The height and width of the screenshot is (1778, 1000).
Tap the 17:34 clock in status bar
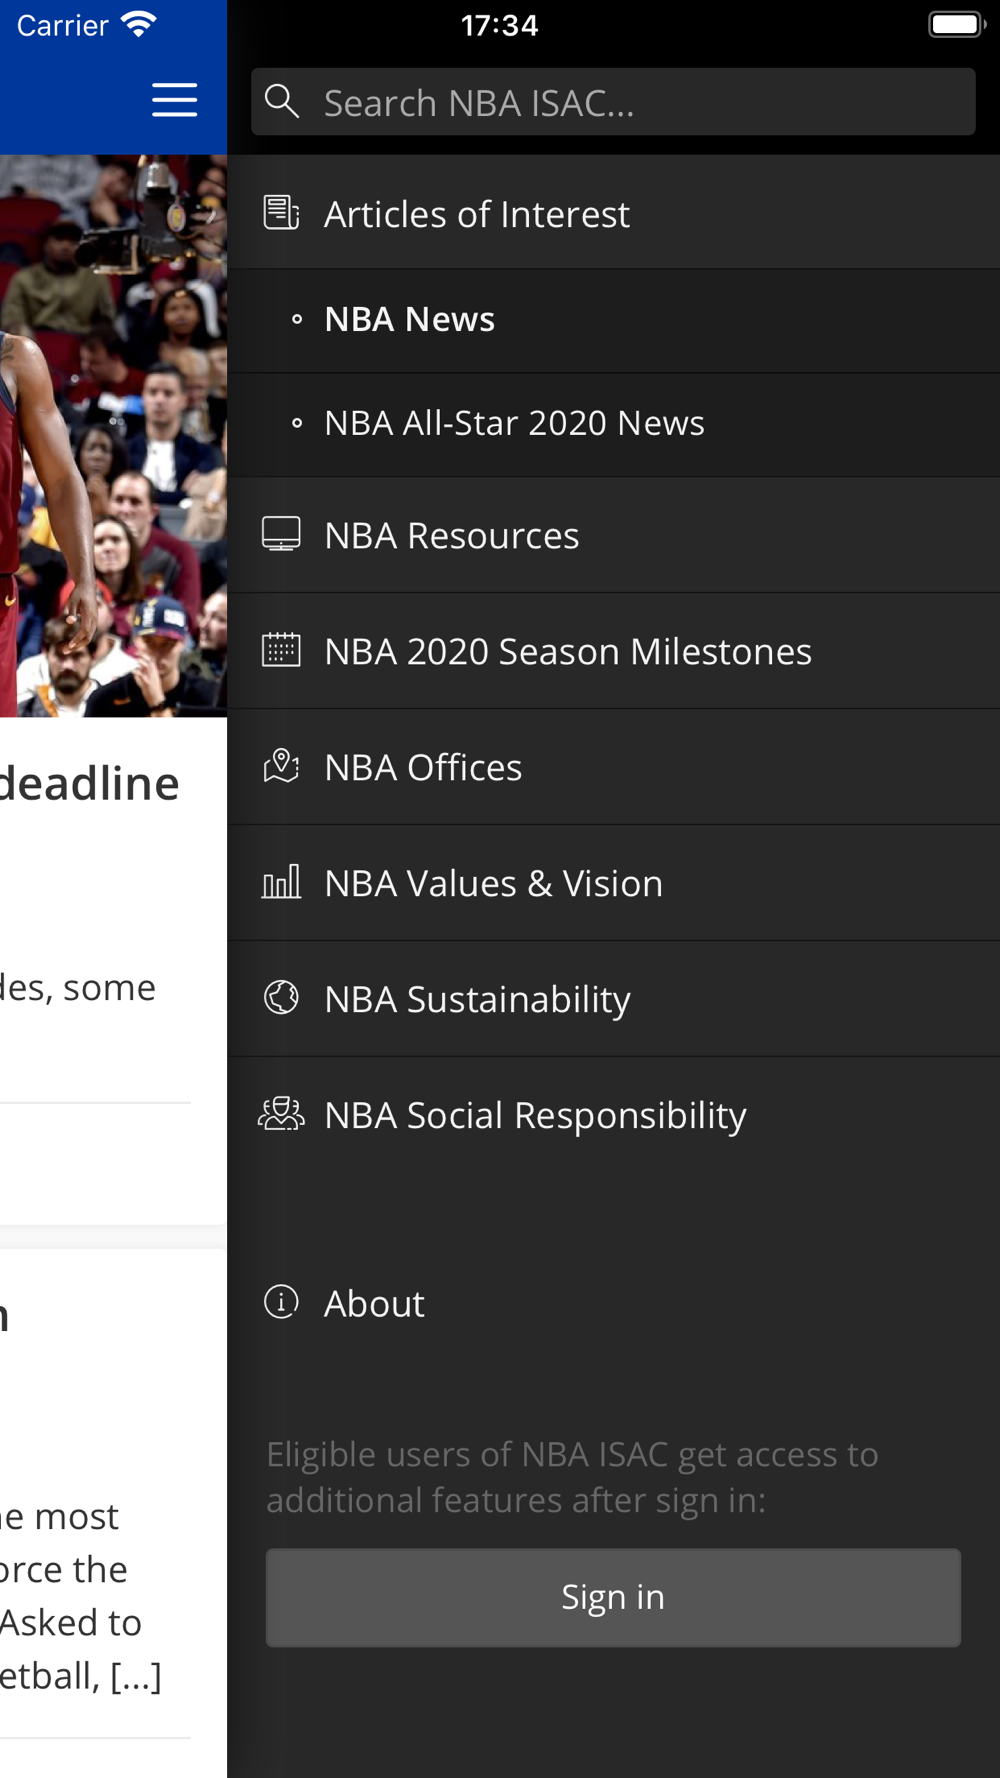500,25
